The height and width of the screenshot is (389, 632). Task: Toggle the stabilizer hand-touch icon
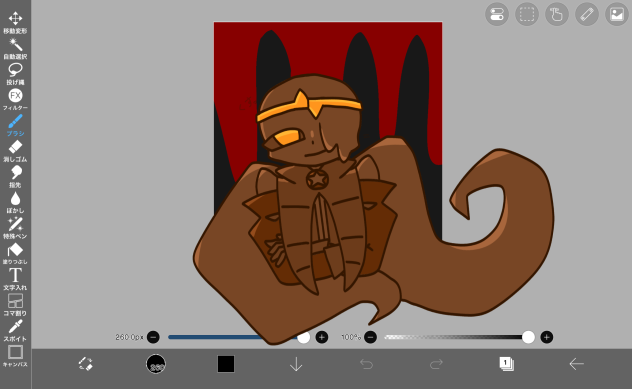click(557, 15)
